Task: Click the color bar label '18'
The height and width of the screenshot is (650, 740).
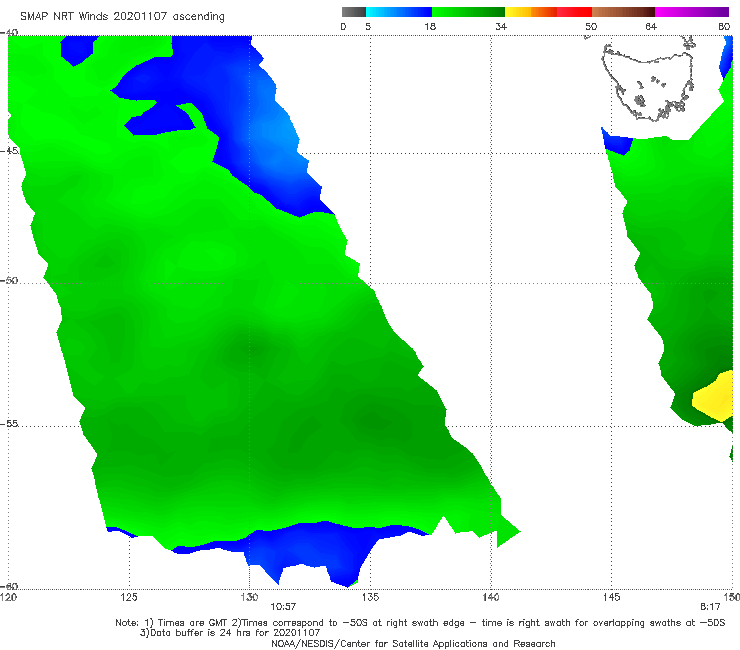Action: coord(430,26)
